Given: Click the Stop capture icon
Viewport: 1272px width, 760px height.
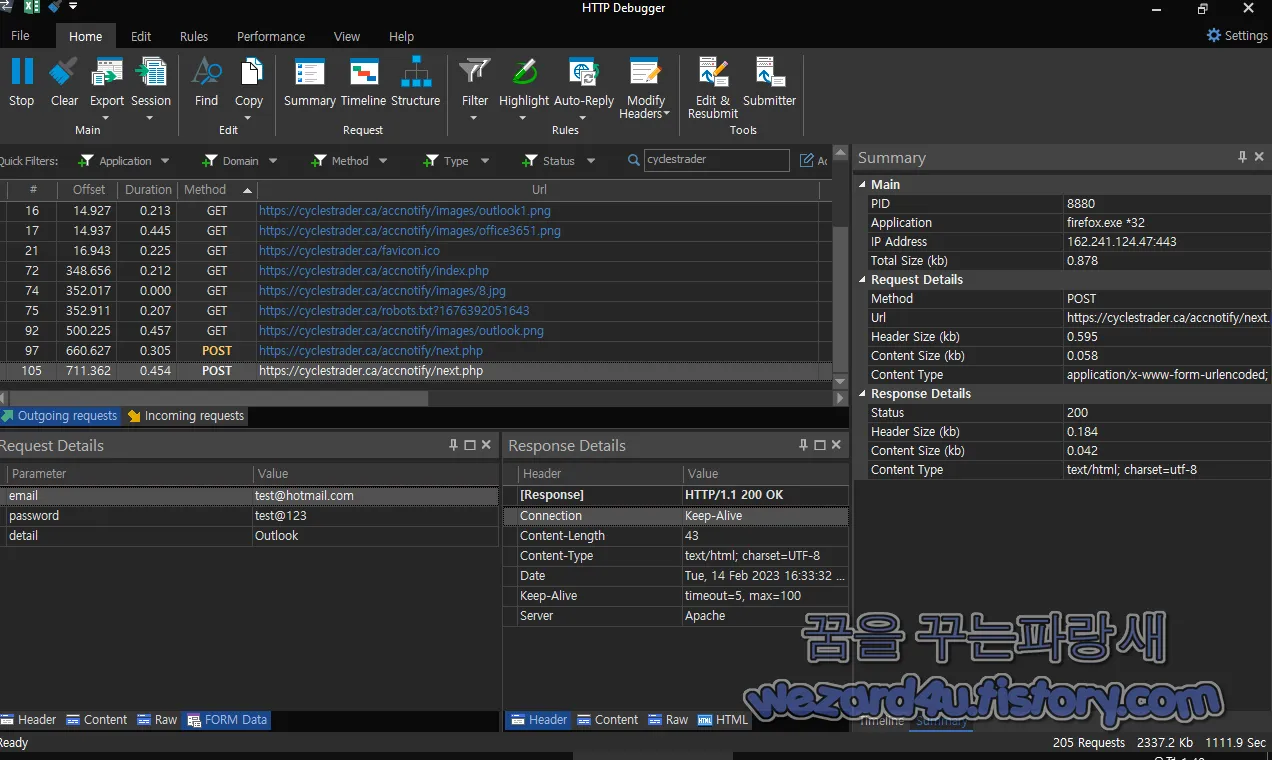Looking at the screenshot, I should (22, 73).
